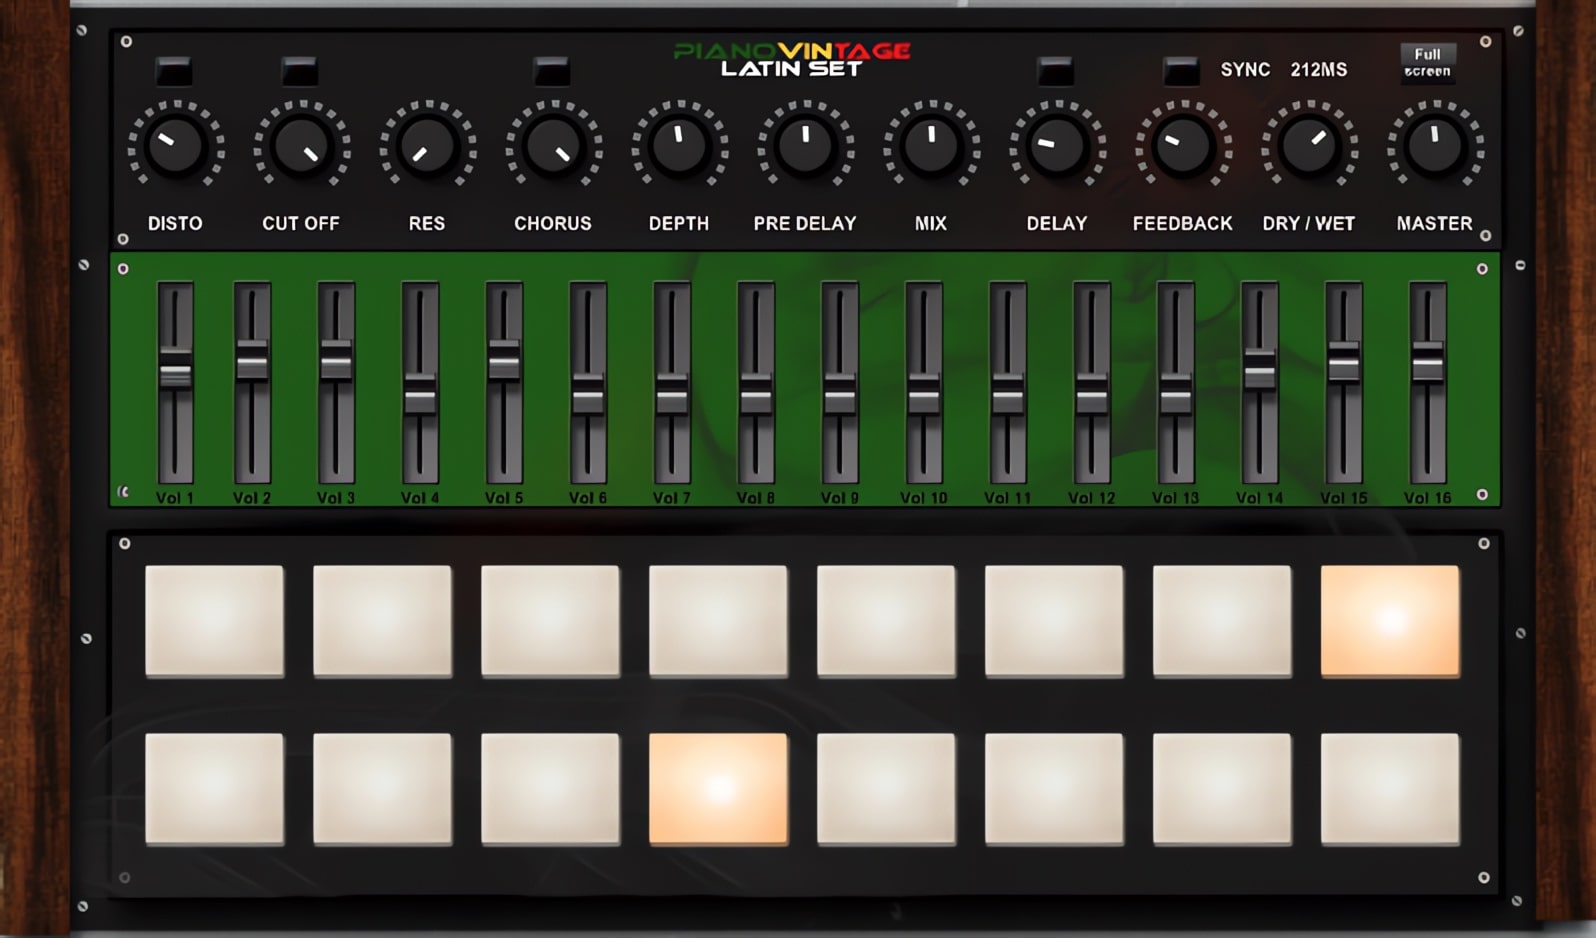
Task: Toggle the switch above the DISTO knob
Action: click(x=174, y=71)
